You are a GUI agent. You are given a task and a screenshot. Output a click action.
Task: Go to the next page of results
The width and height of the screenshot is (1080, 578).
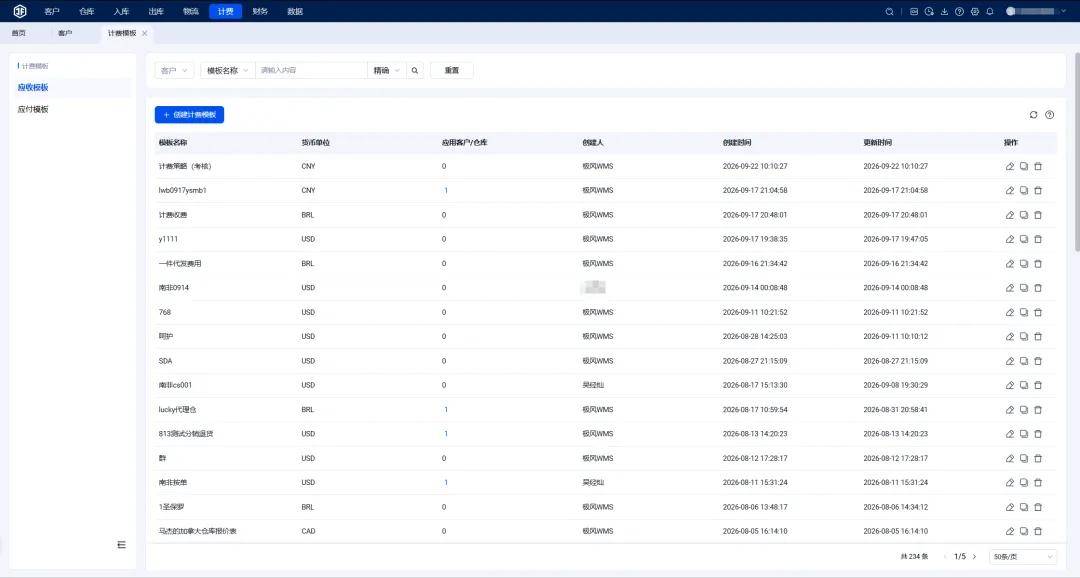[x=974, y=557]
